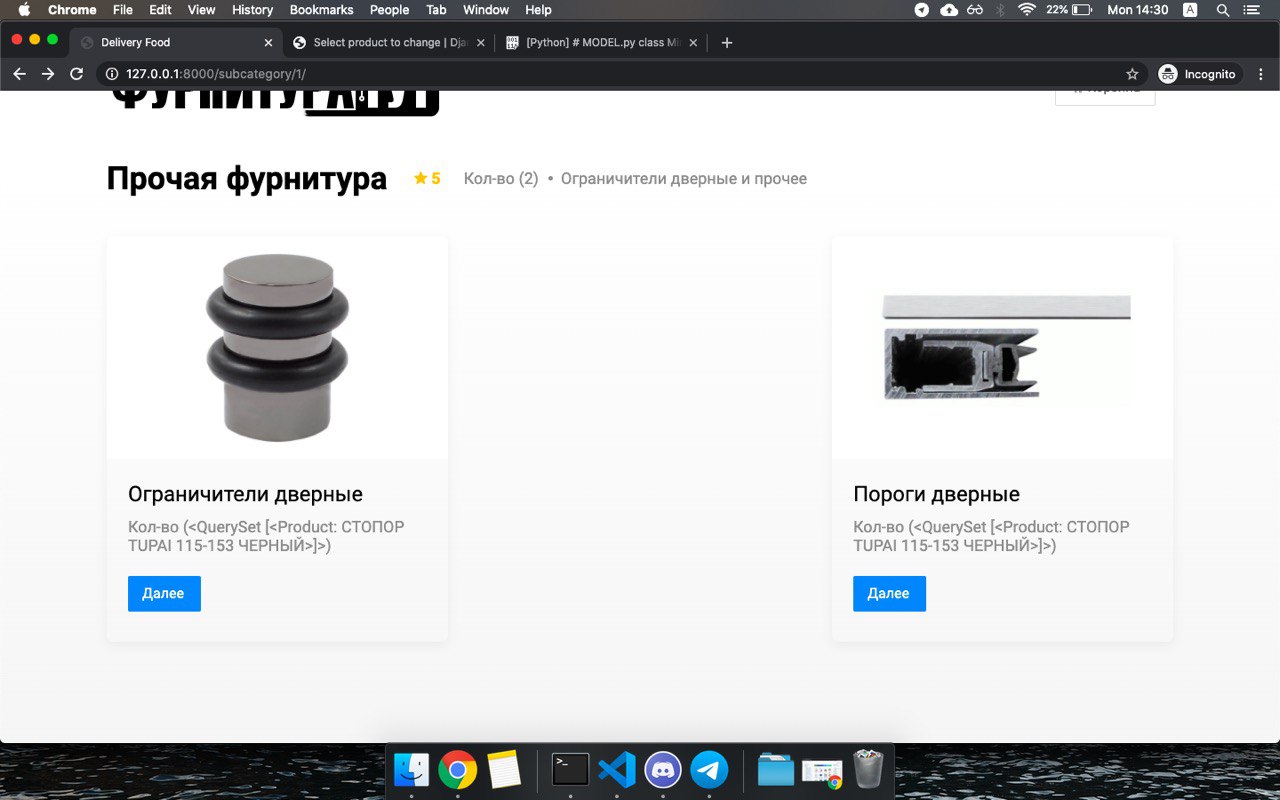Open Chrome three-dot menu
Viewport: 1280px width, 800px height.
pos(1261,74)
